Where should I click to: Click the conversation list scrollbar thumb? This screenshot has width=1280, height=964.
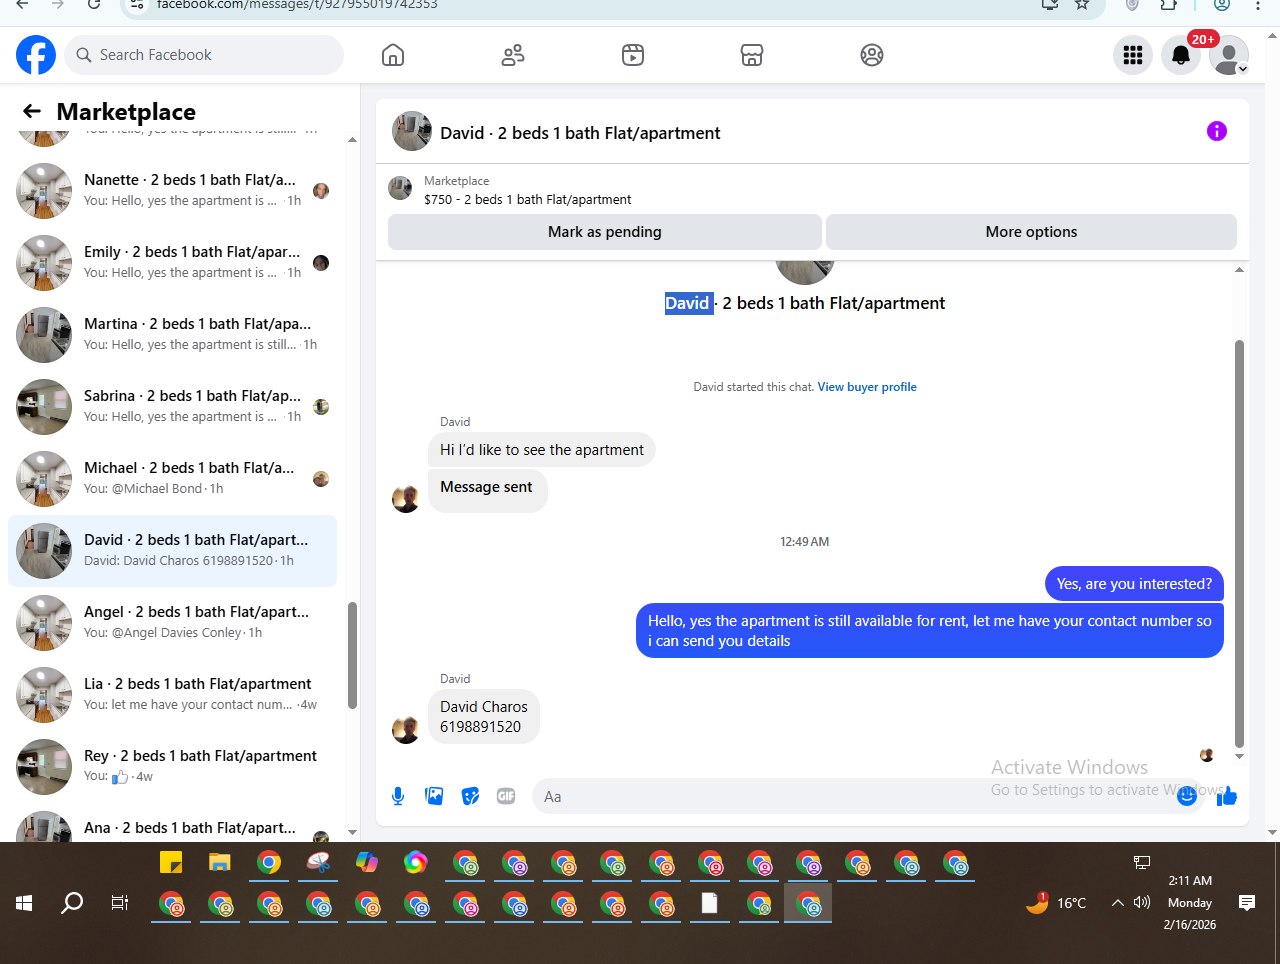[x=352, y=655]
